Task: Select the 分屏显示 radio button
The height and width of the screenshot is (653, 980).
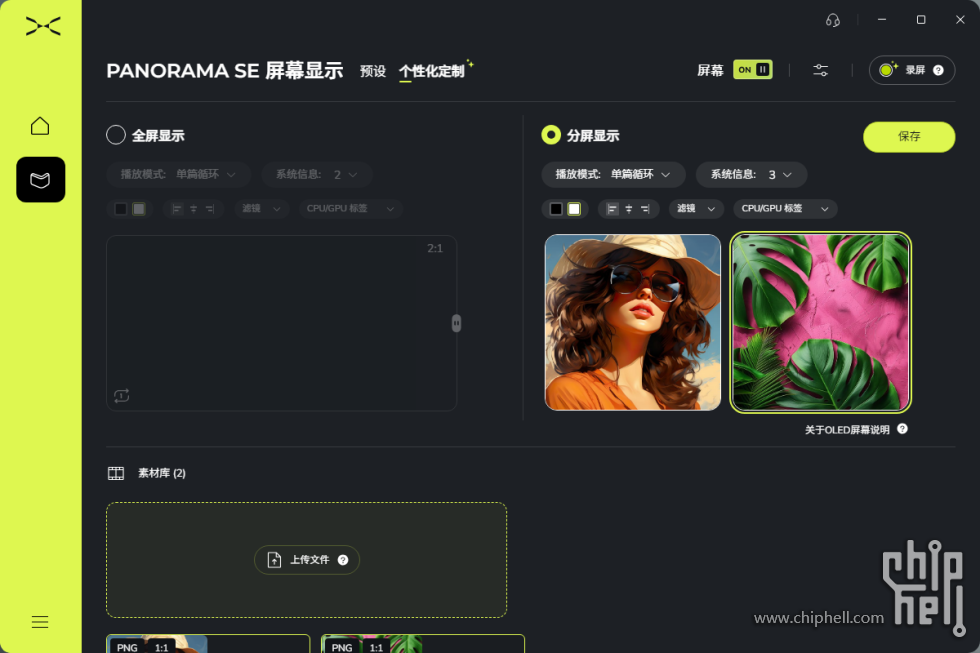Action: coord(551,135)
